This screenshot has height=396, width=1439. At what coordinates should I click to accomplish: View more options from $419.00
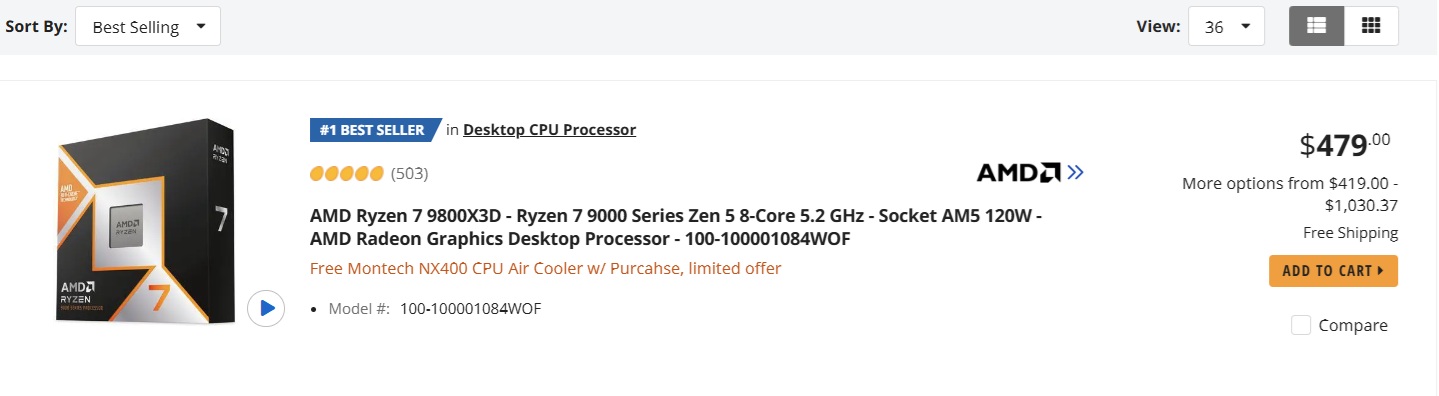pyautogui.click(x=1290, y=194)
